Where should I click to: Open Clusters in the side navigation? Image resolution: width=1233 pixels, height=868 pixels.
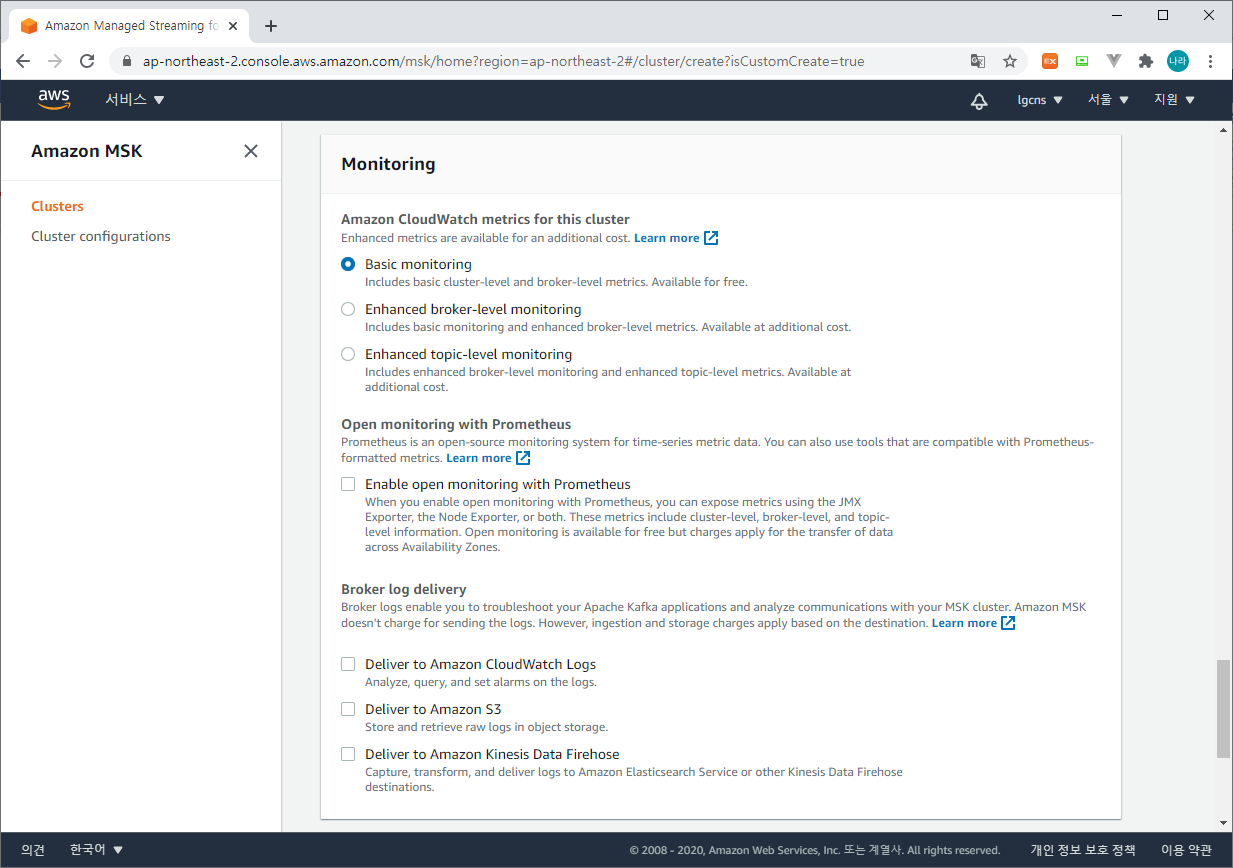[57, 206]
